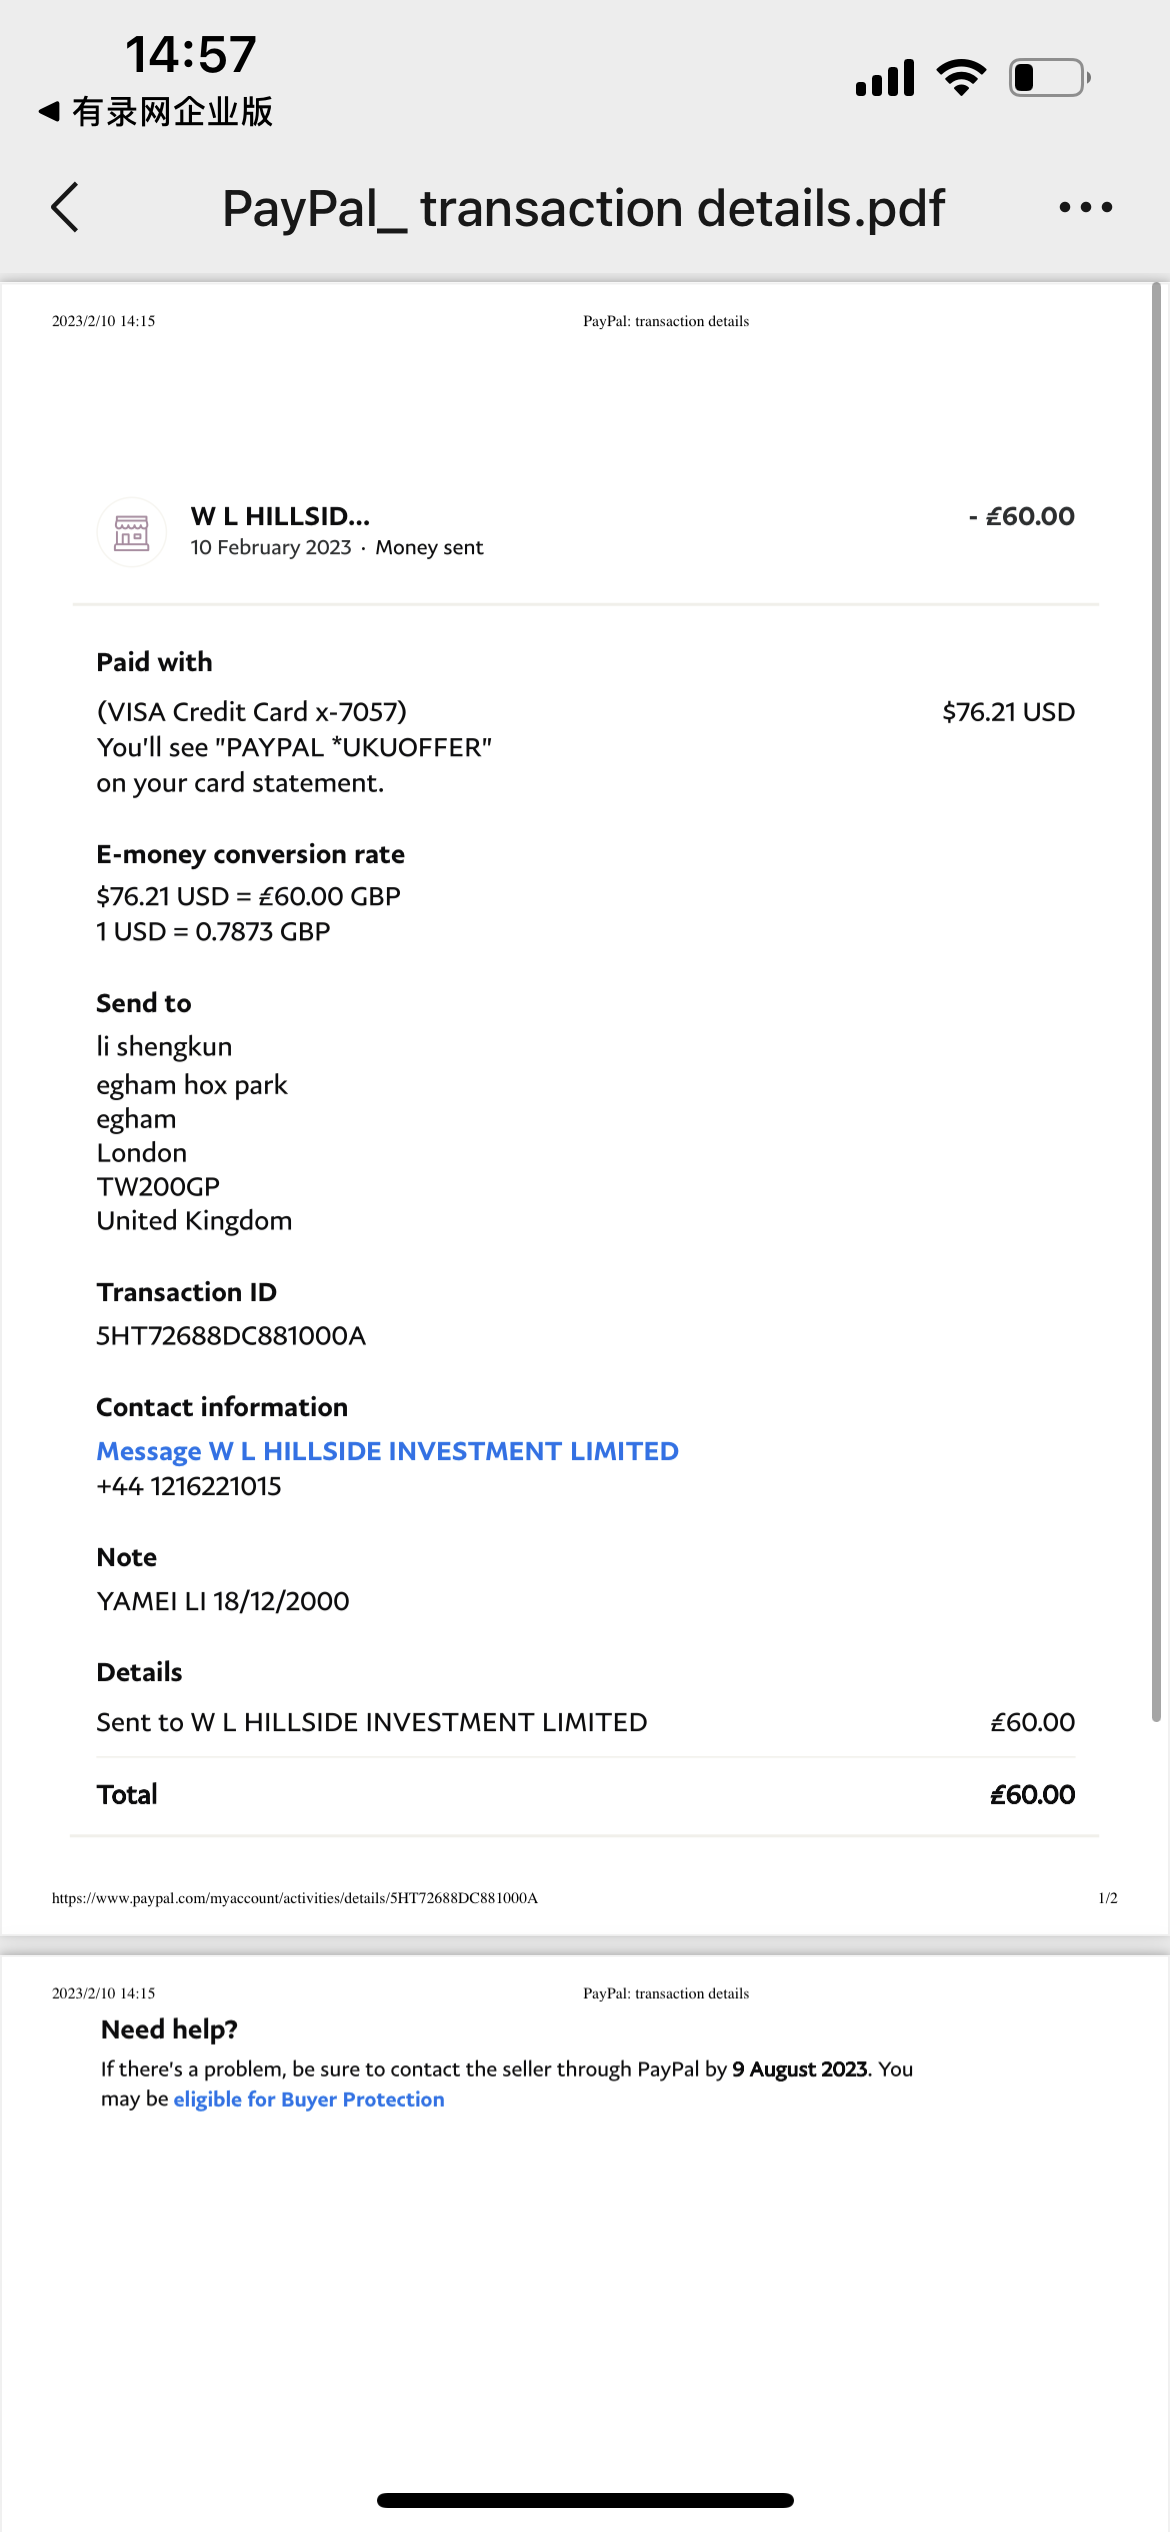Tap the $76.21 USD payment amount
Screen dimensions: 1170x2532
[1008, 712]
